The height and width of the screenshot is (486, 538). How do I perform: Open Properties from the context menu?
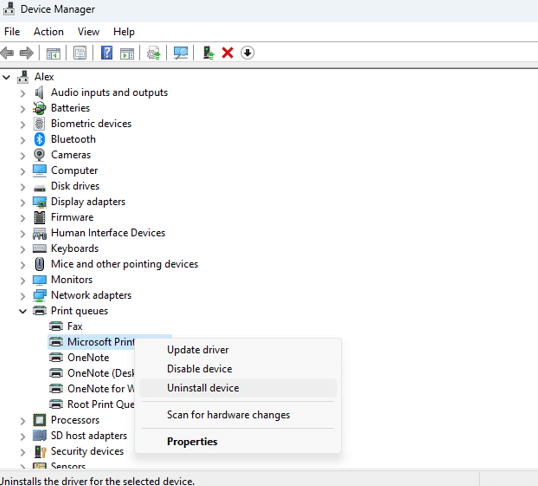click(x=238, y=441)
